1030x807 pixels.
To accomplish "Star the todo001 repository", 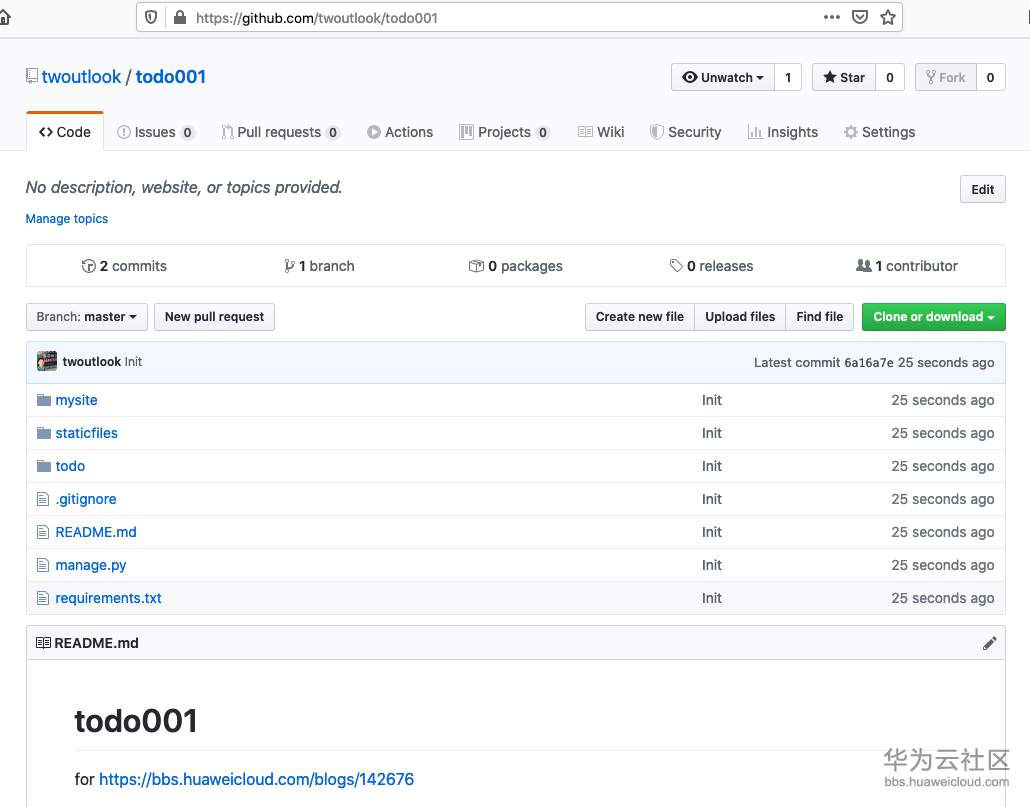I will tap(843, 77).
